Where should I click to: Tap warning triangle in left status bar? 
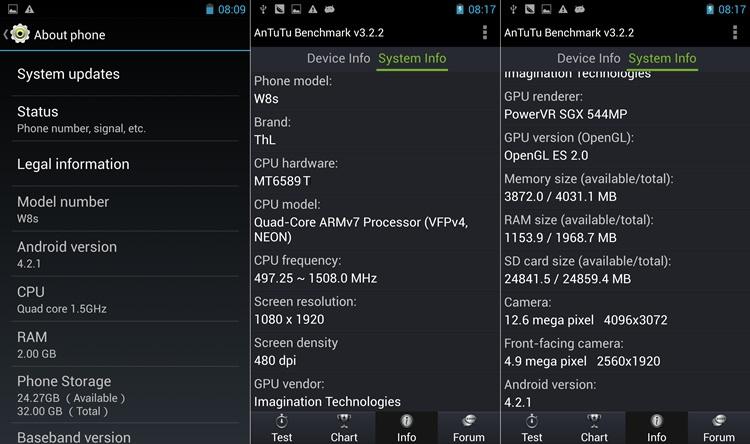click(x=30, y=9)
